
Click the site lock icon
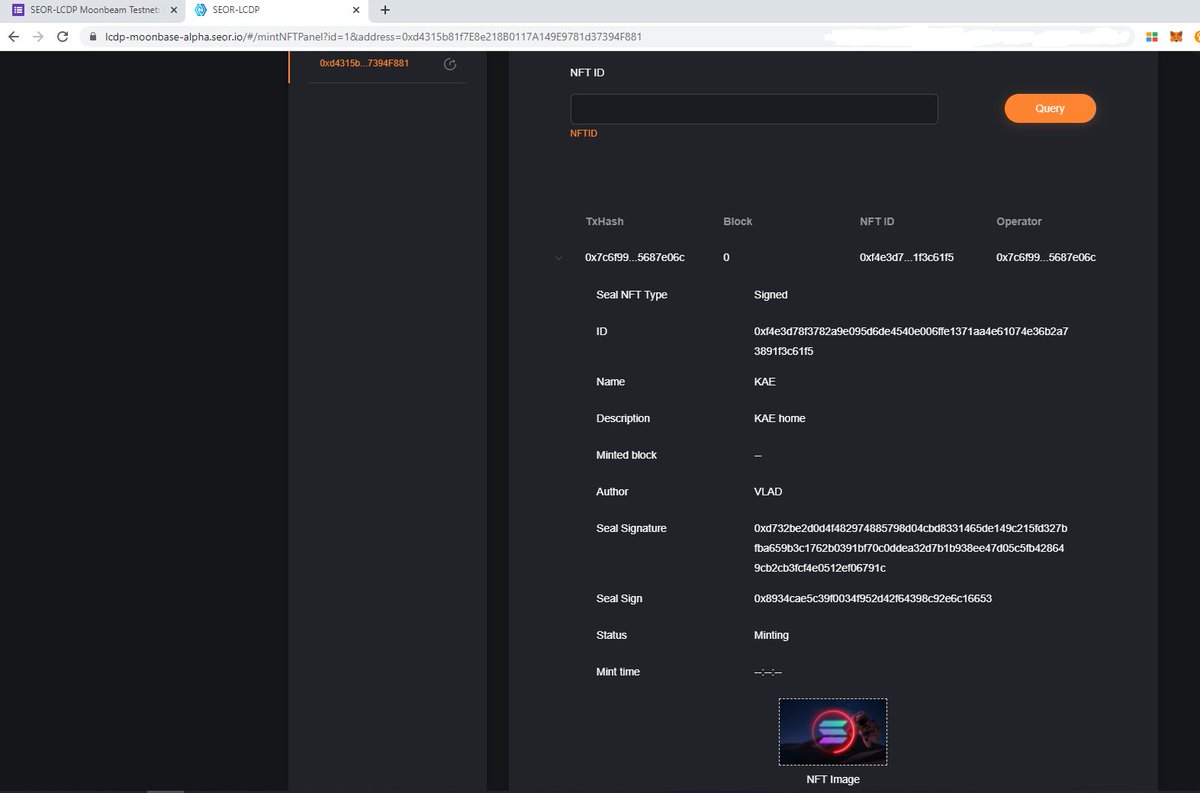click(93, 36)
